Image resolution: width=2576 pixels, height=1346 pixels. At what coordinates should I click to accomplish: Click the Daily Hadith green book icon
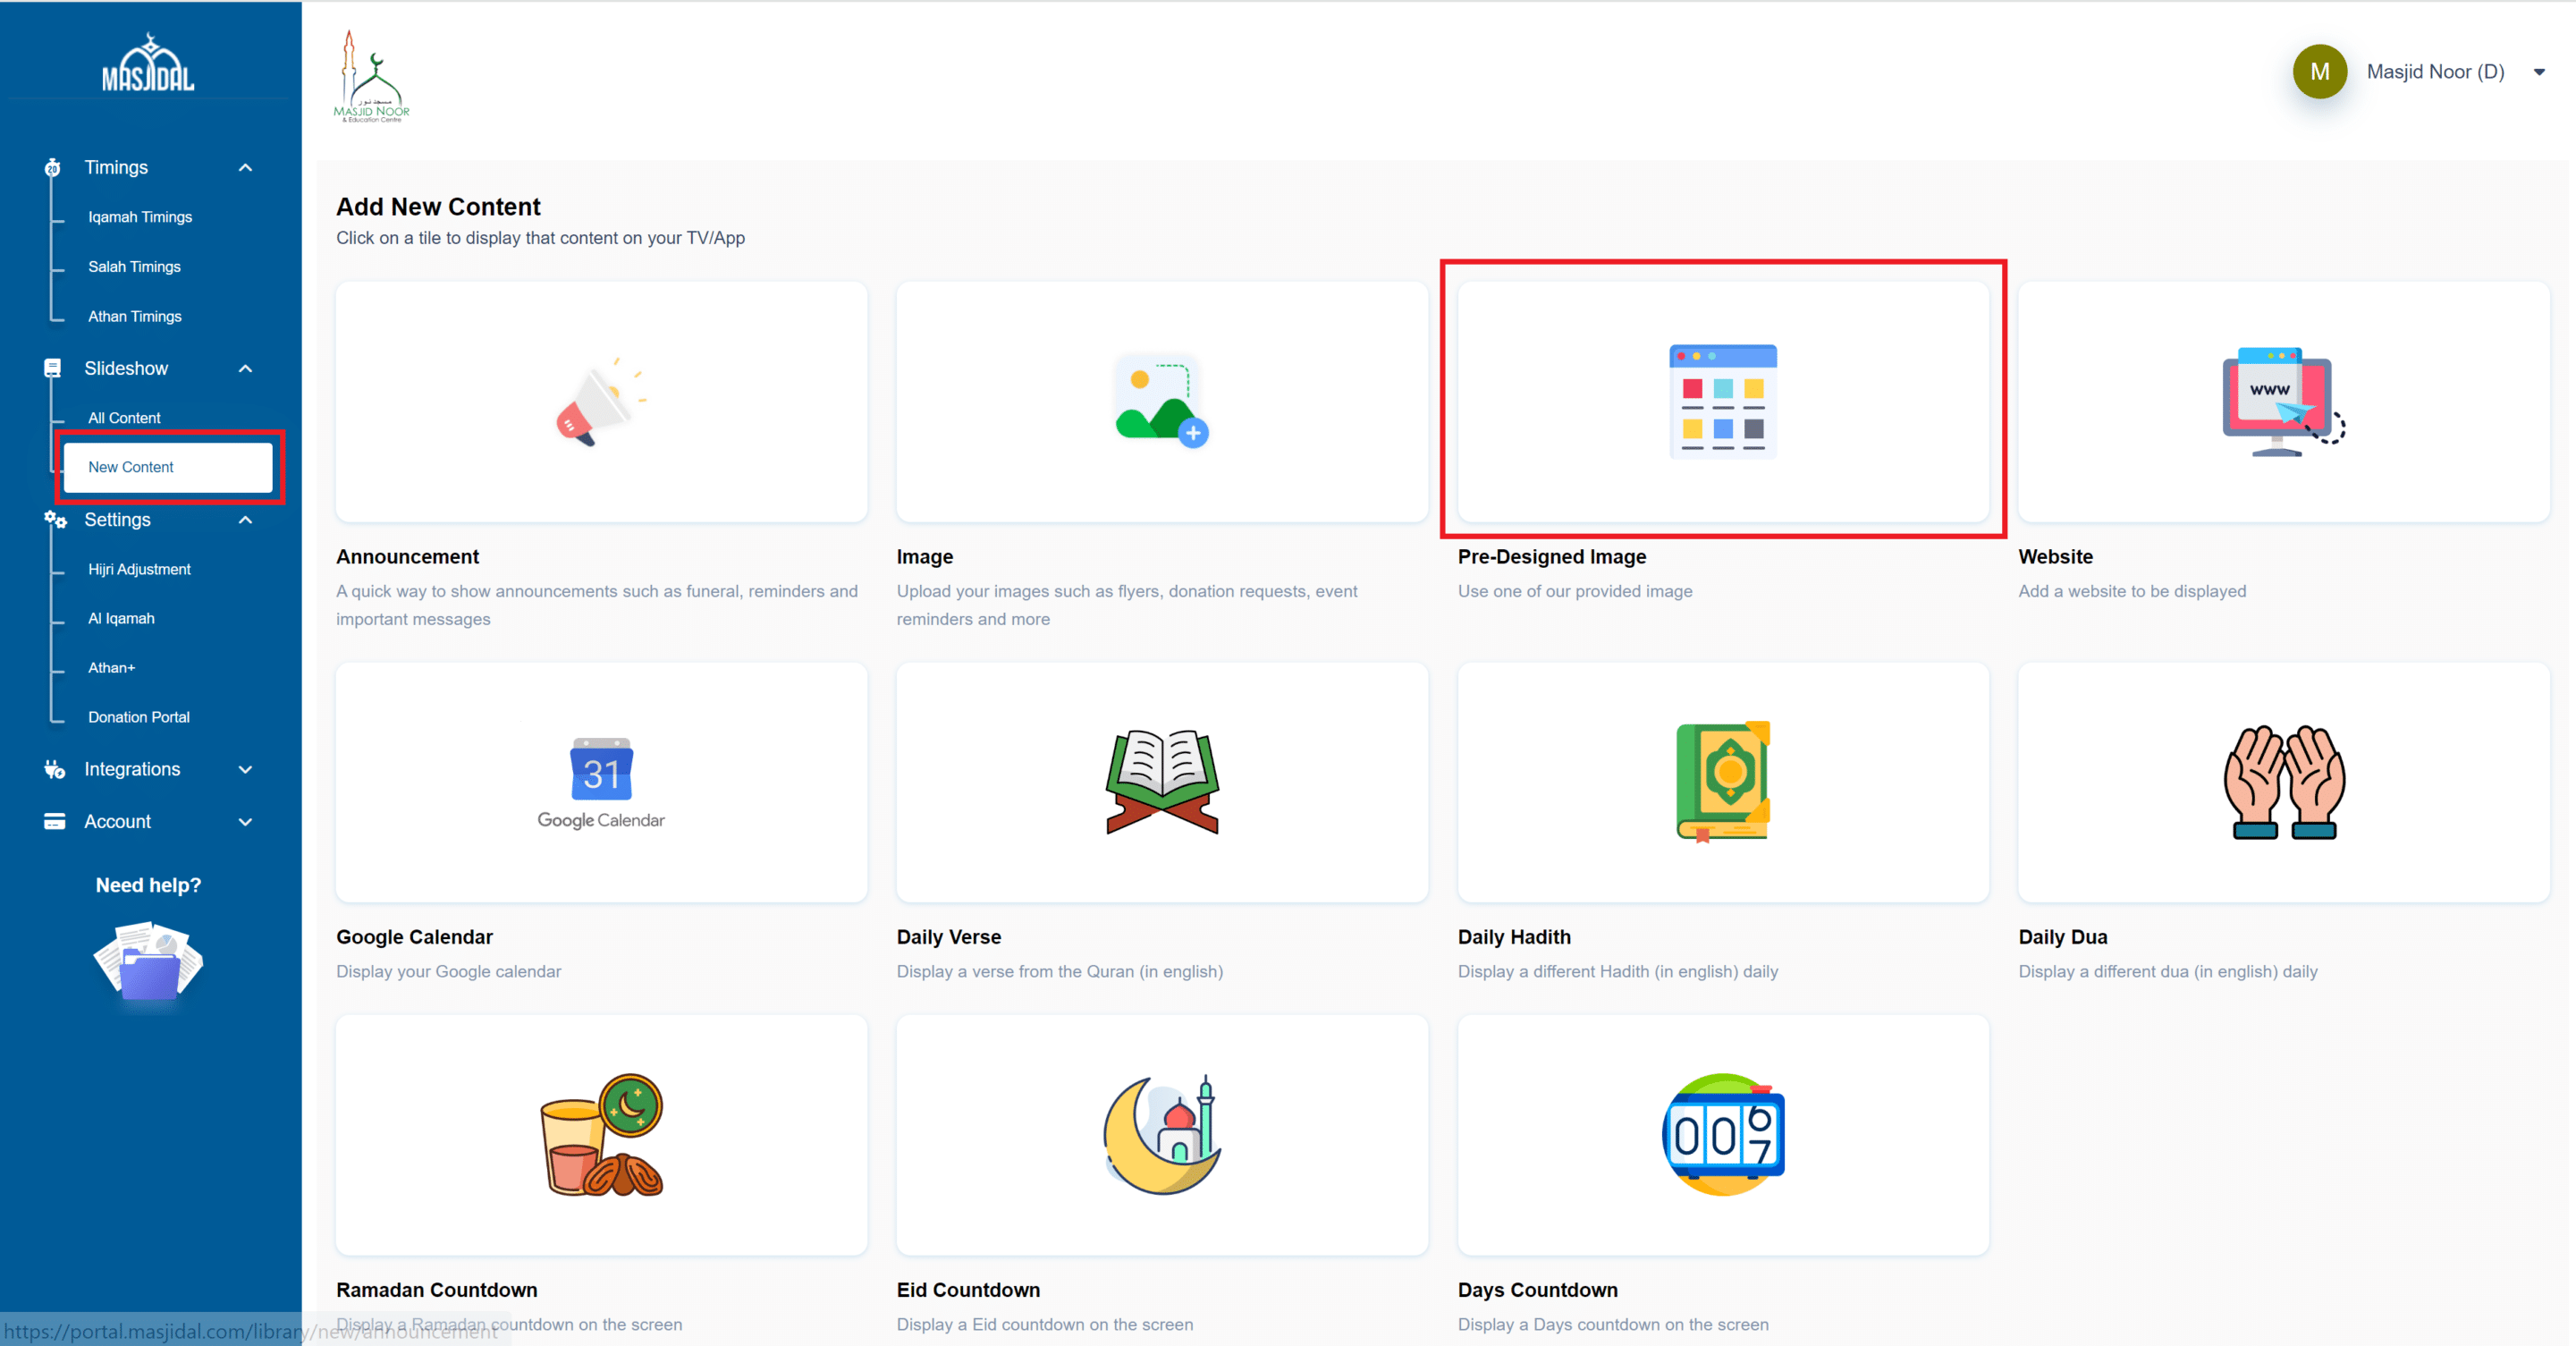[1722, 782]
